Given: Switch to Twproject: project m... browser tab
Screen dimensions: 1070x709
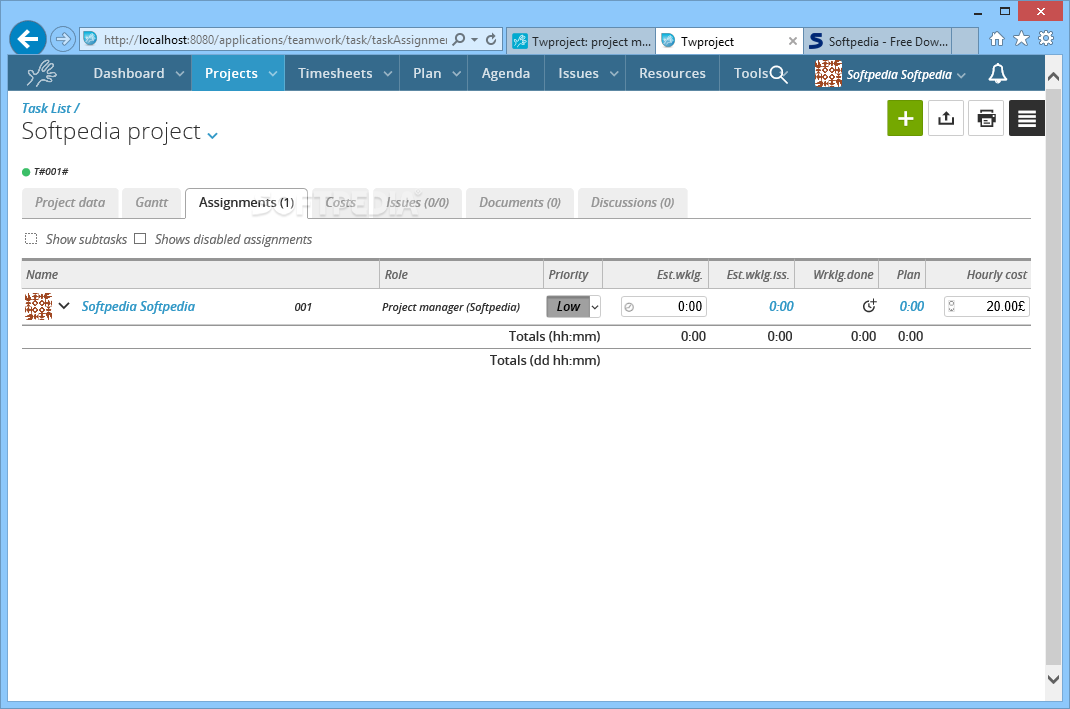Looking at the screenshot, I should coord(581,41).
